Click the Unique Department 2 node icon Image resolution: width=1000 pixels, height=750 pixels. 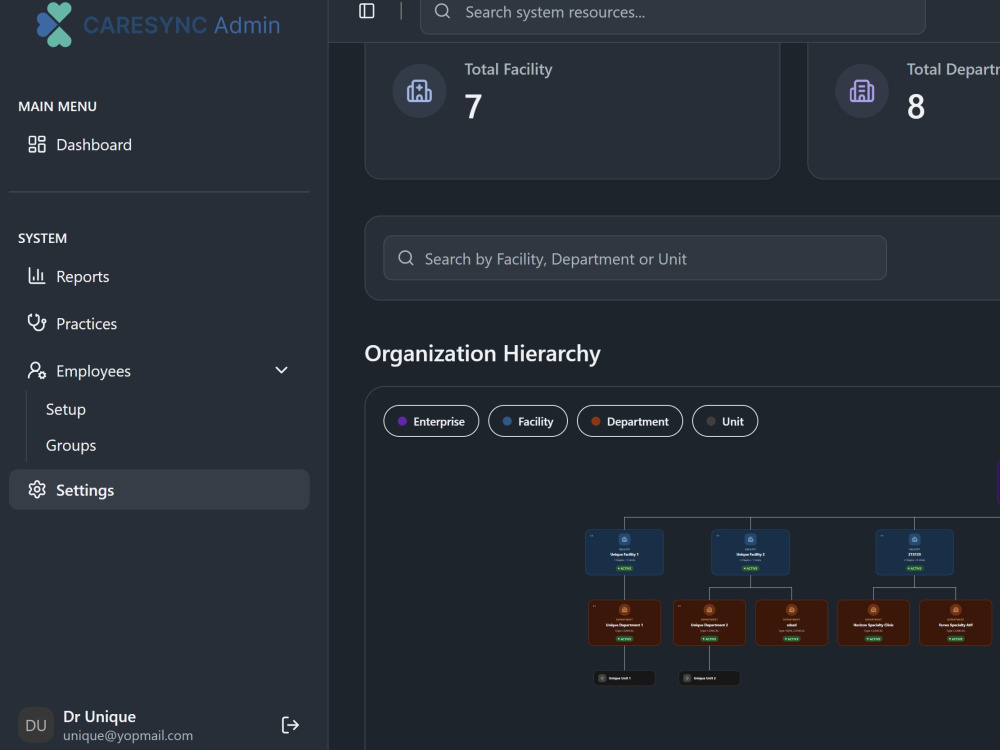(x=709, y=610)
